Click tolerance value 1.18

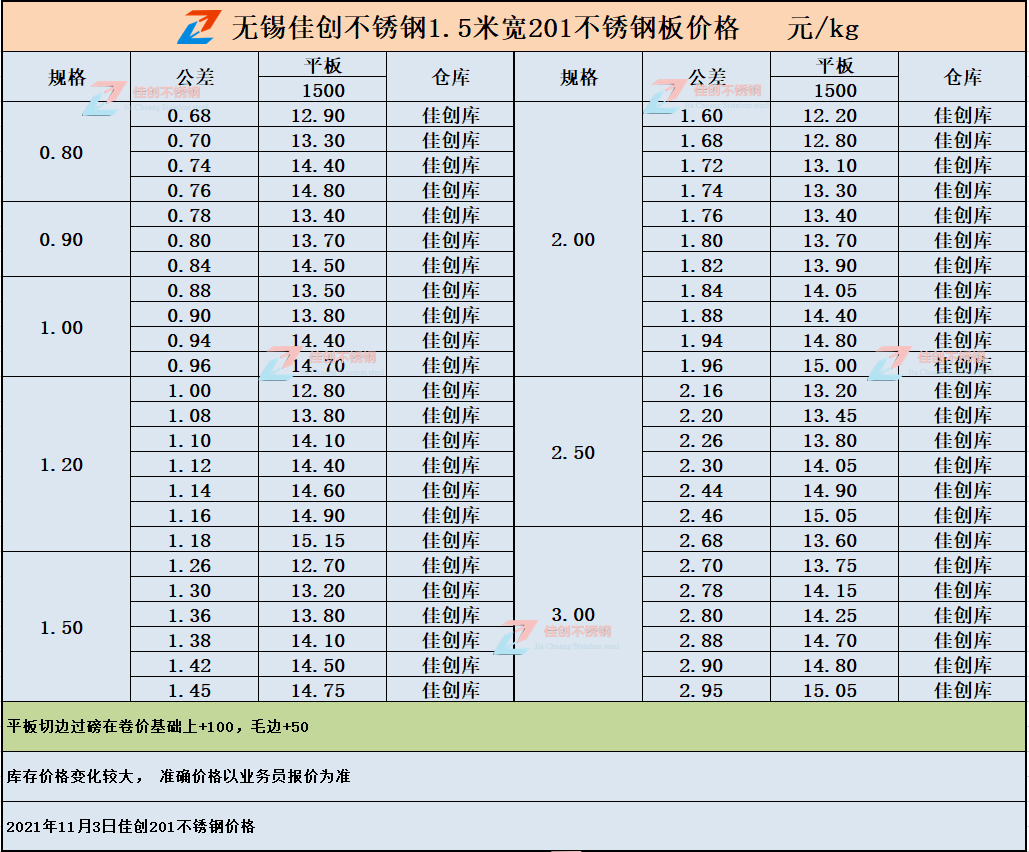click(x=189, y=541)
